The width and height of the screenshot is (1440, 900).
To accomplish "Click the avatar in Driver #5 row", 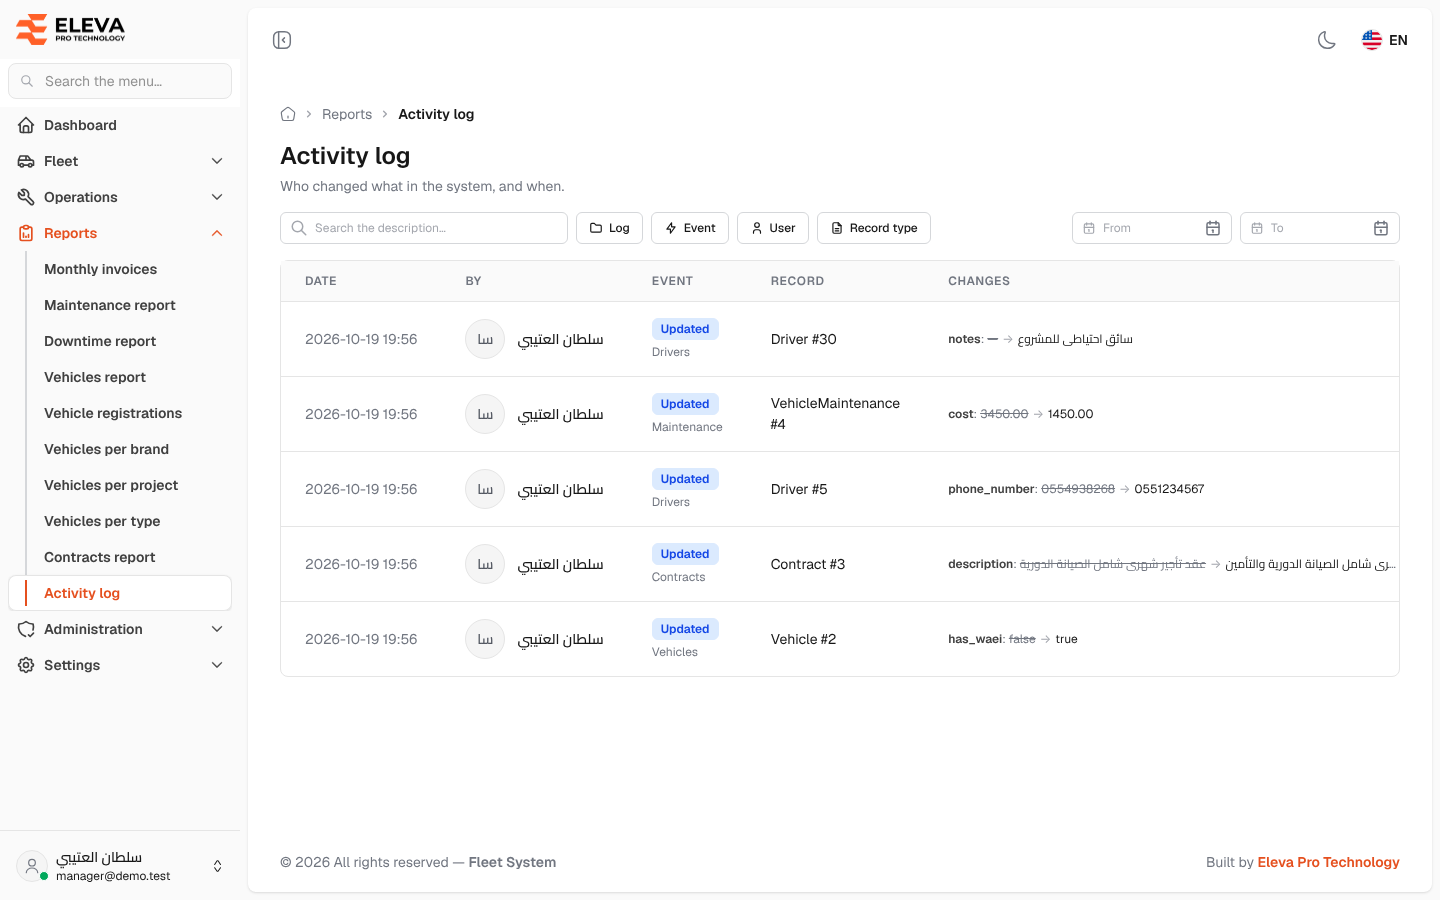I will (485, 489).
